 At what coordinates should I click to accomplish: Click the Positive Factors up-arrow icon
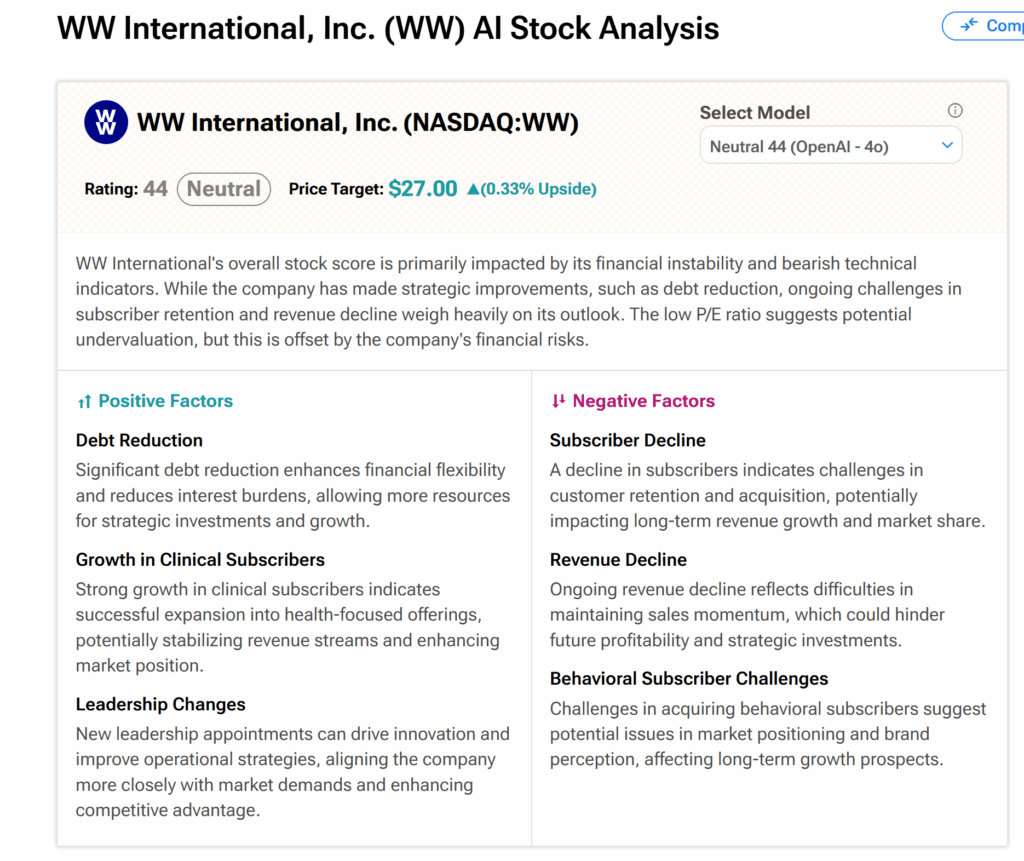(x=84, y=401)
